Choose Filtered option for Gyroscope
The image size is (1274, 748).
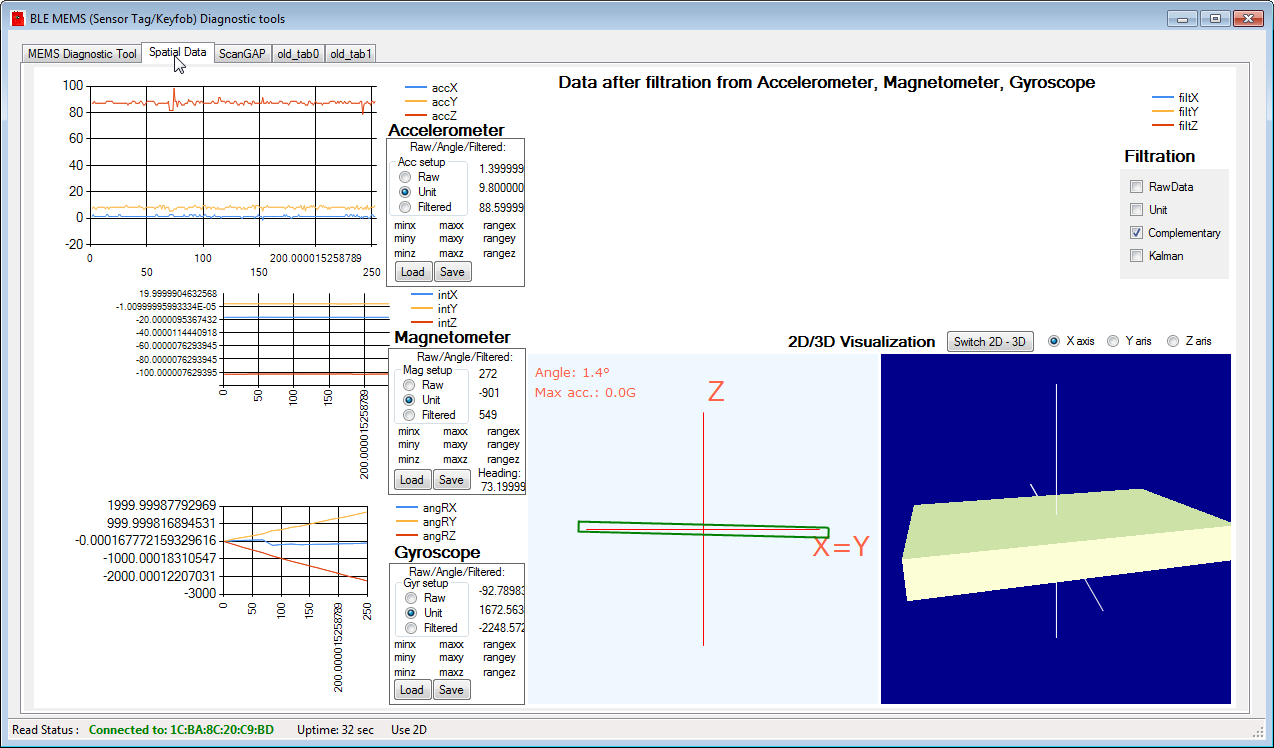click(x=409, y=628)
